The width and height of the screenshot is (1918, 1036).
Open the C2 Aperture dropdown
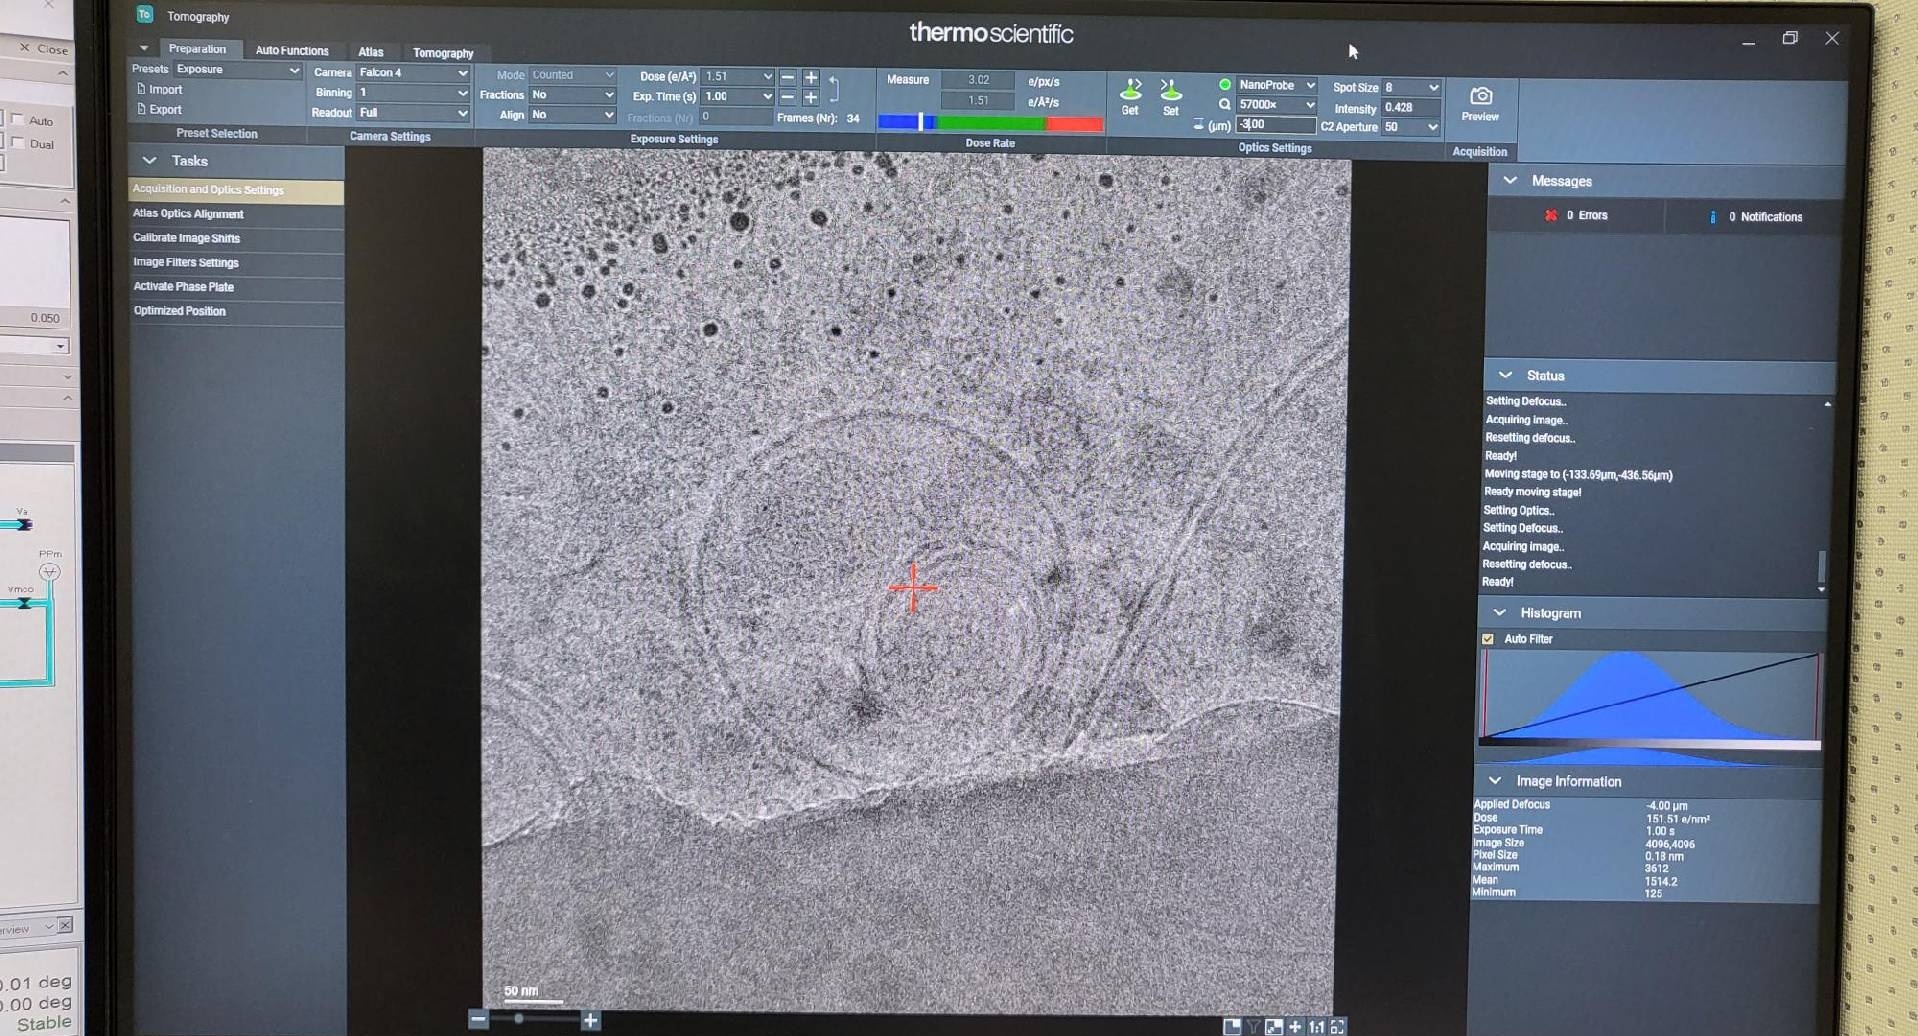pyautogui.click(x=1411, y=127)
